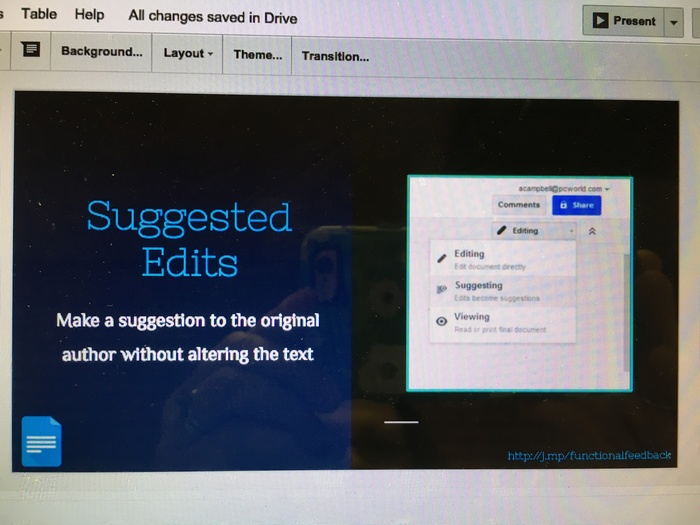
Task: Expand the Present button dropdown arrow
Action: point(674,22)
